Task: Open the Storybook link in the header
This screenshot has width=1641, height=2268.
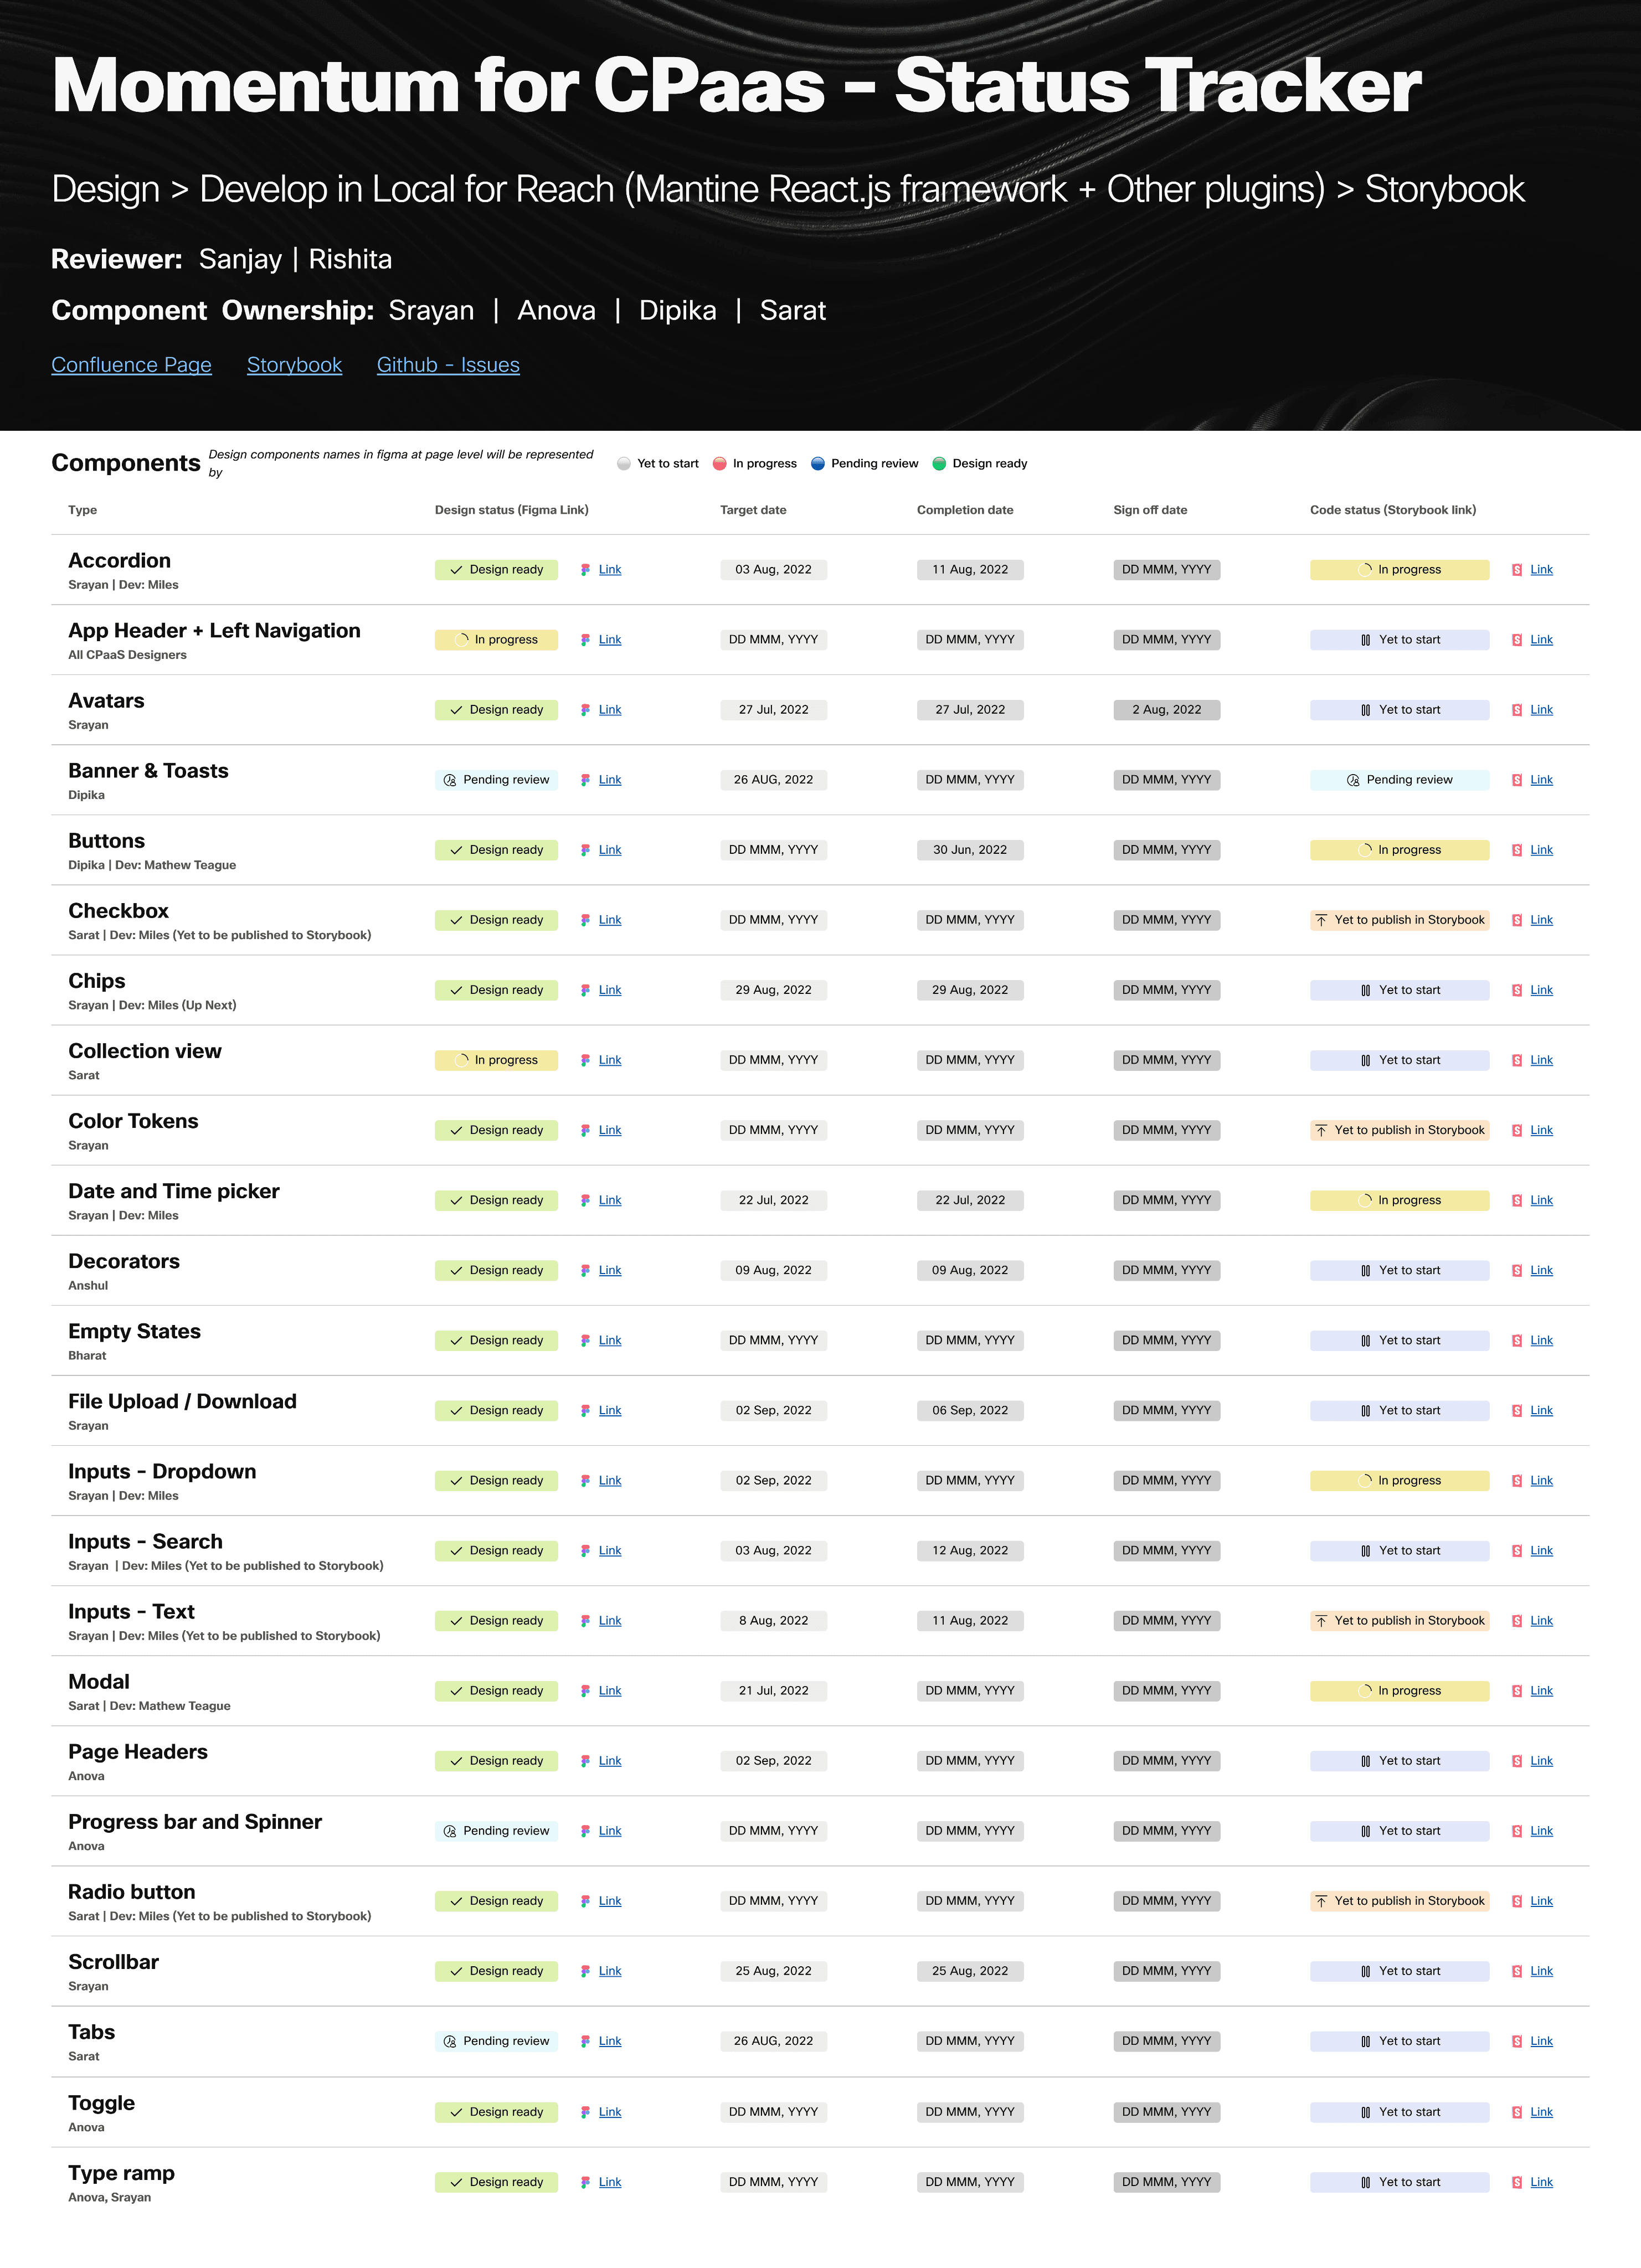Action: tap(294, 365)
